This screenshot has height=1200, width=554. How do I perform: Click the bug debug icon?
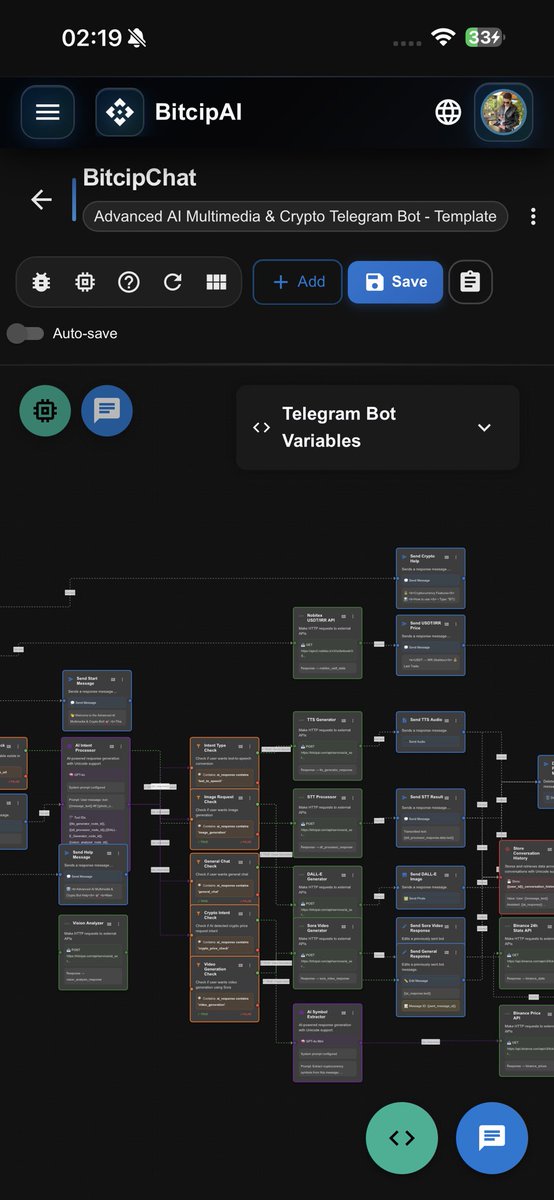click(41, 282)
